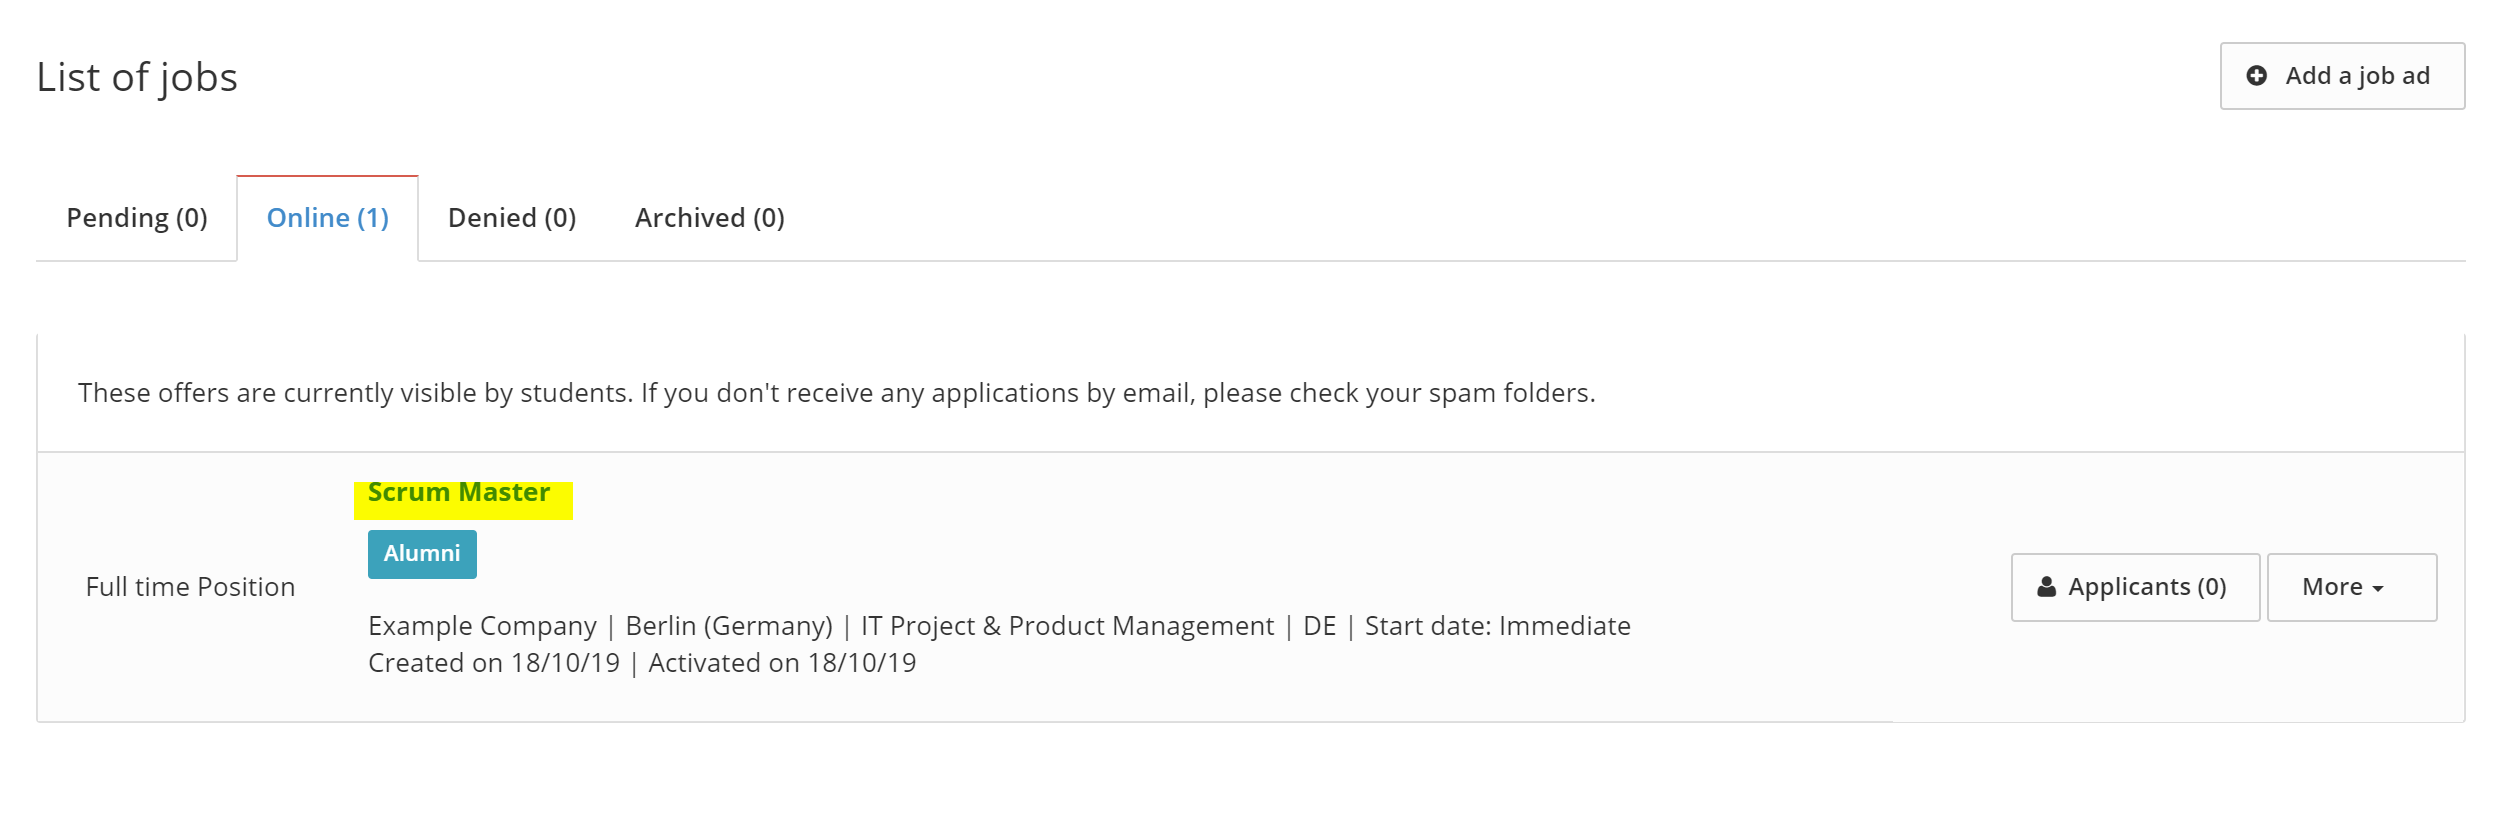
Task: Click the Alumni badge label
Action: (x=422, y=554)
